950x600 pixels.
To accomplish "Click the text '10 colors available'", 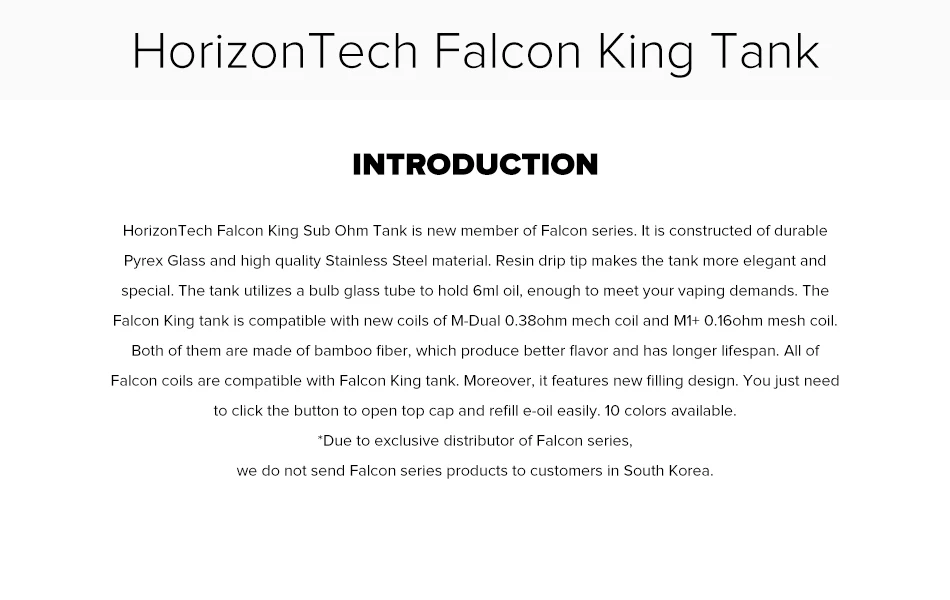I will click(670, 411).
